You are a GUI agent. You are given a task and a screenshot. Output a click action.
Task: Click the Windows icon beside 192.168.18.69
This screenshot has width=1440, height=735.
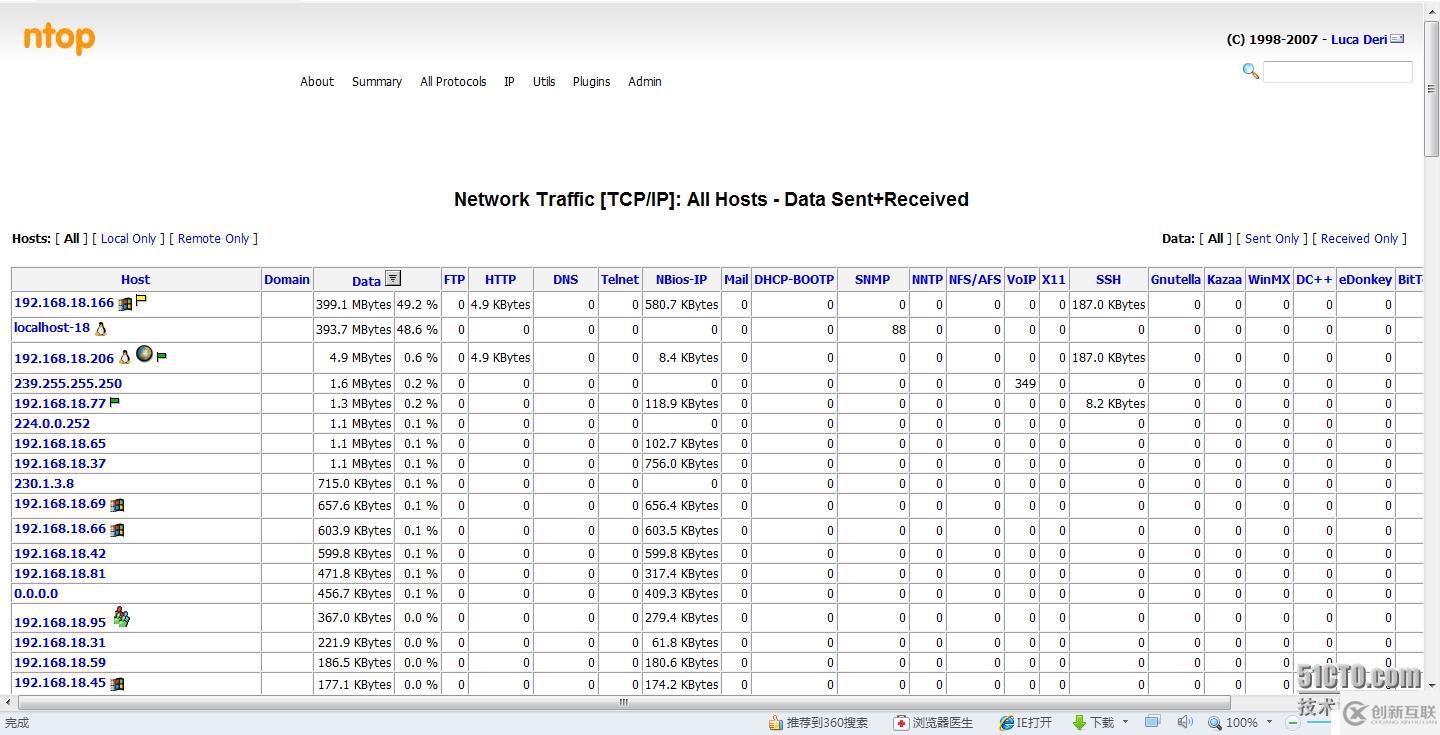pyautogui.click(x=117, y=505)
